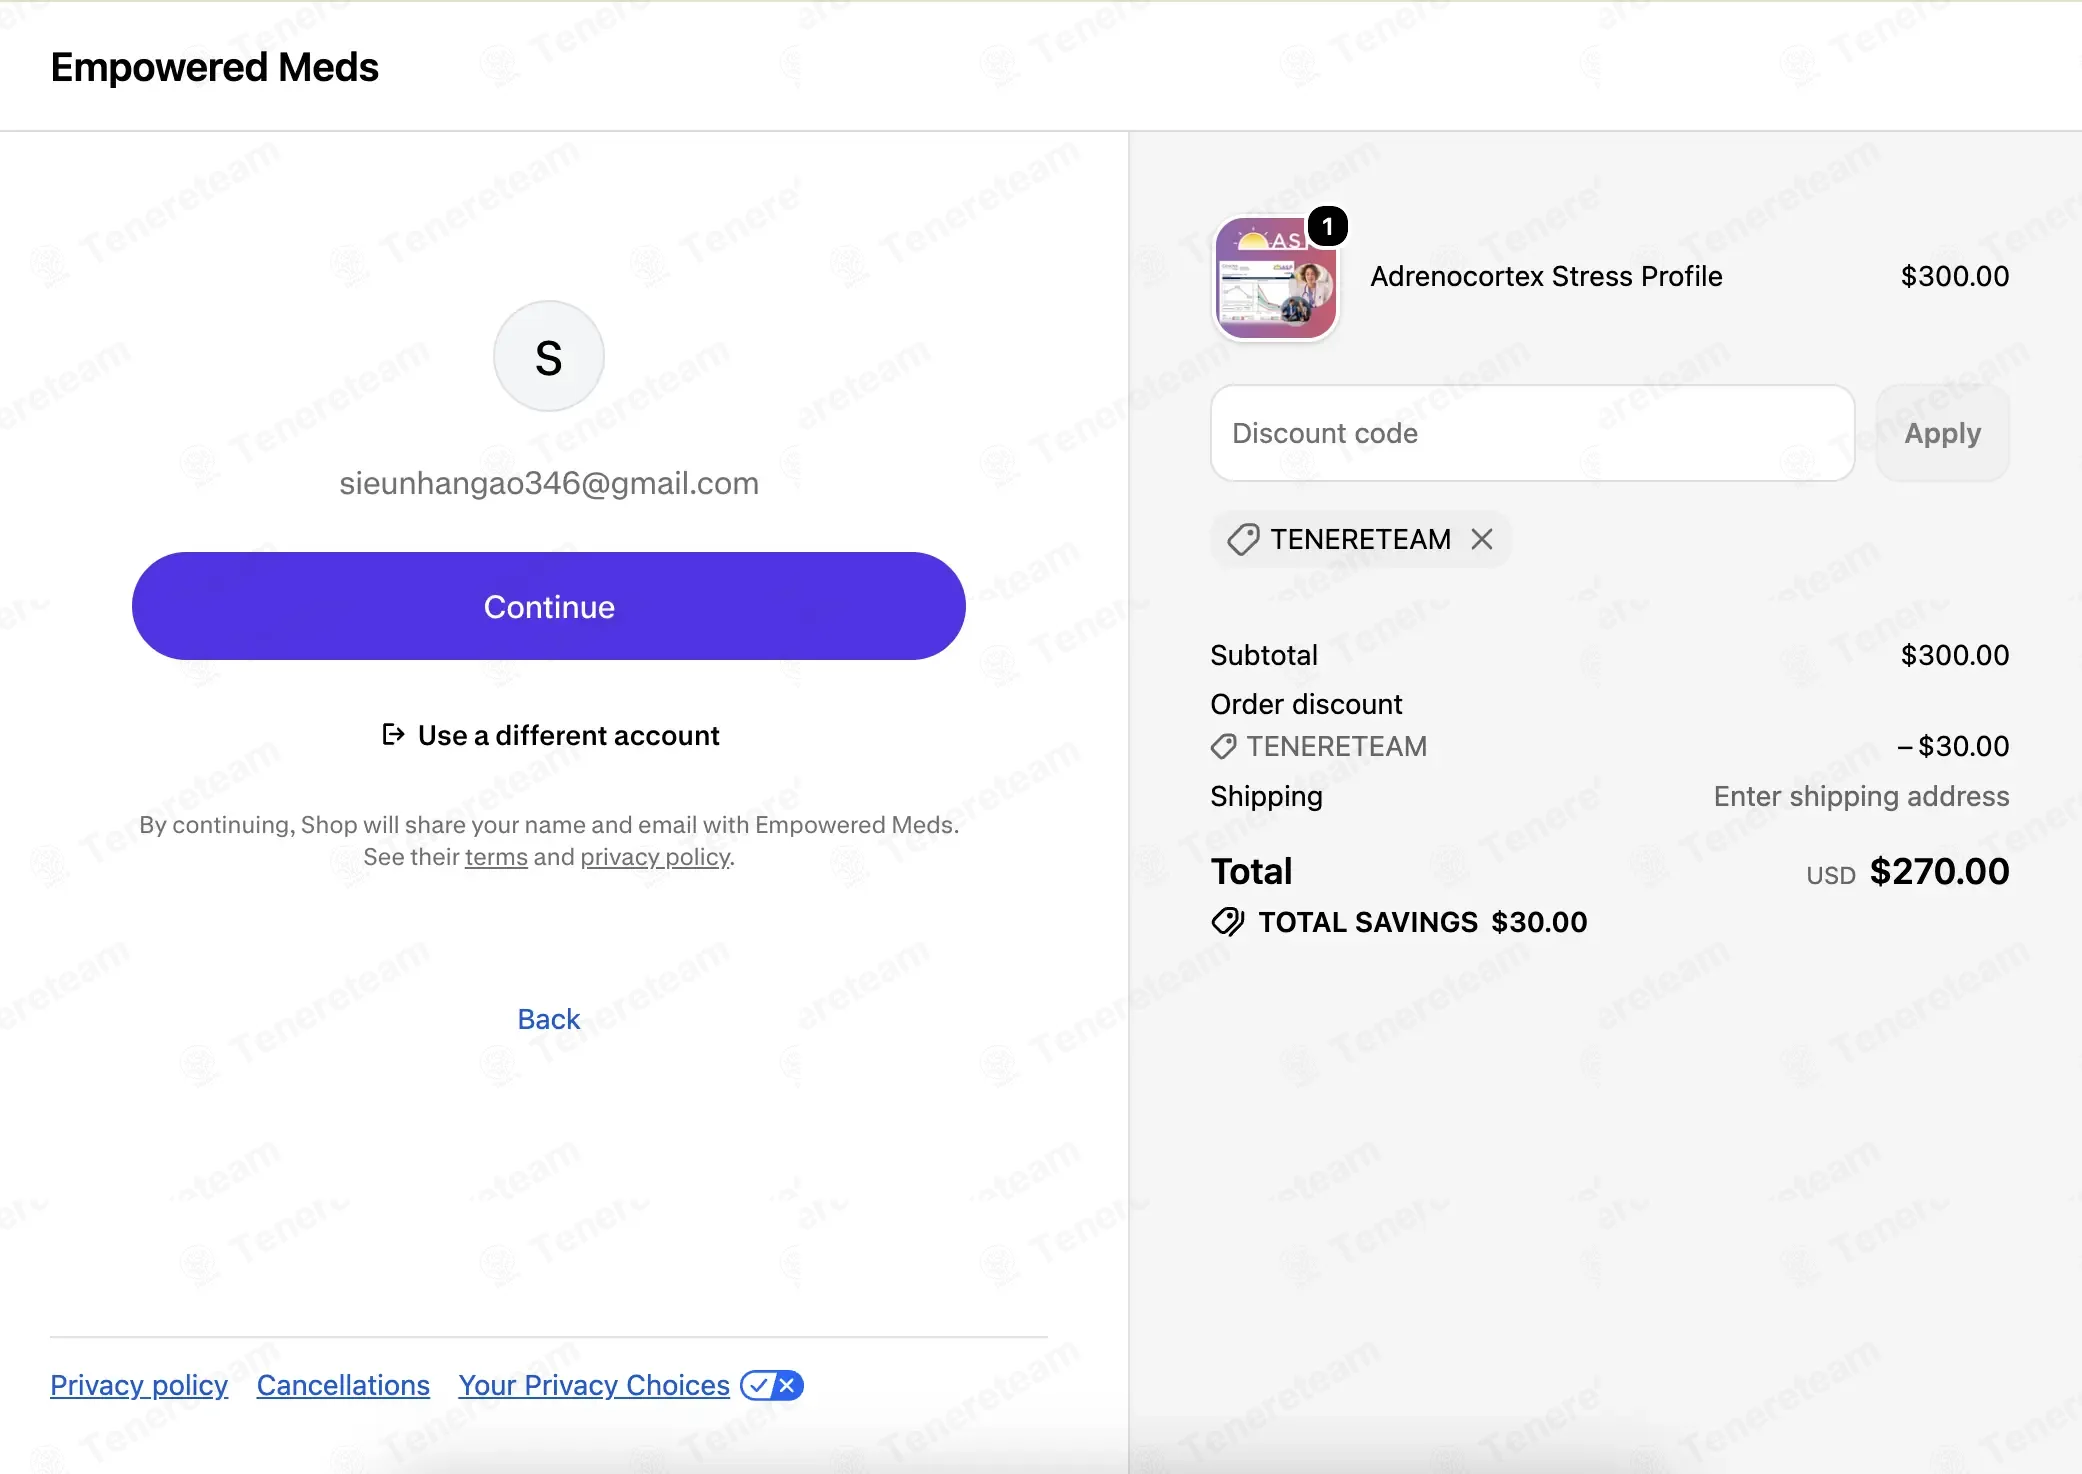This screenshot has height=1474, width=2082.
Task: Click the discount amount −$30.00
Action: pyautogui.click(x=1953, y=746)
